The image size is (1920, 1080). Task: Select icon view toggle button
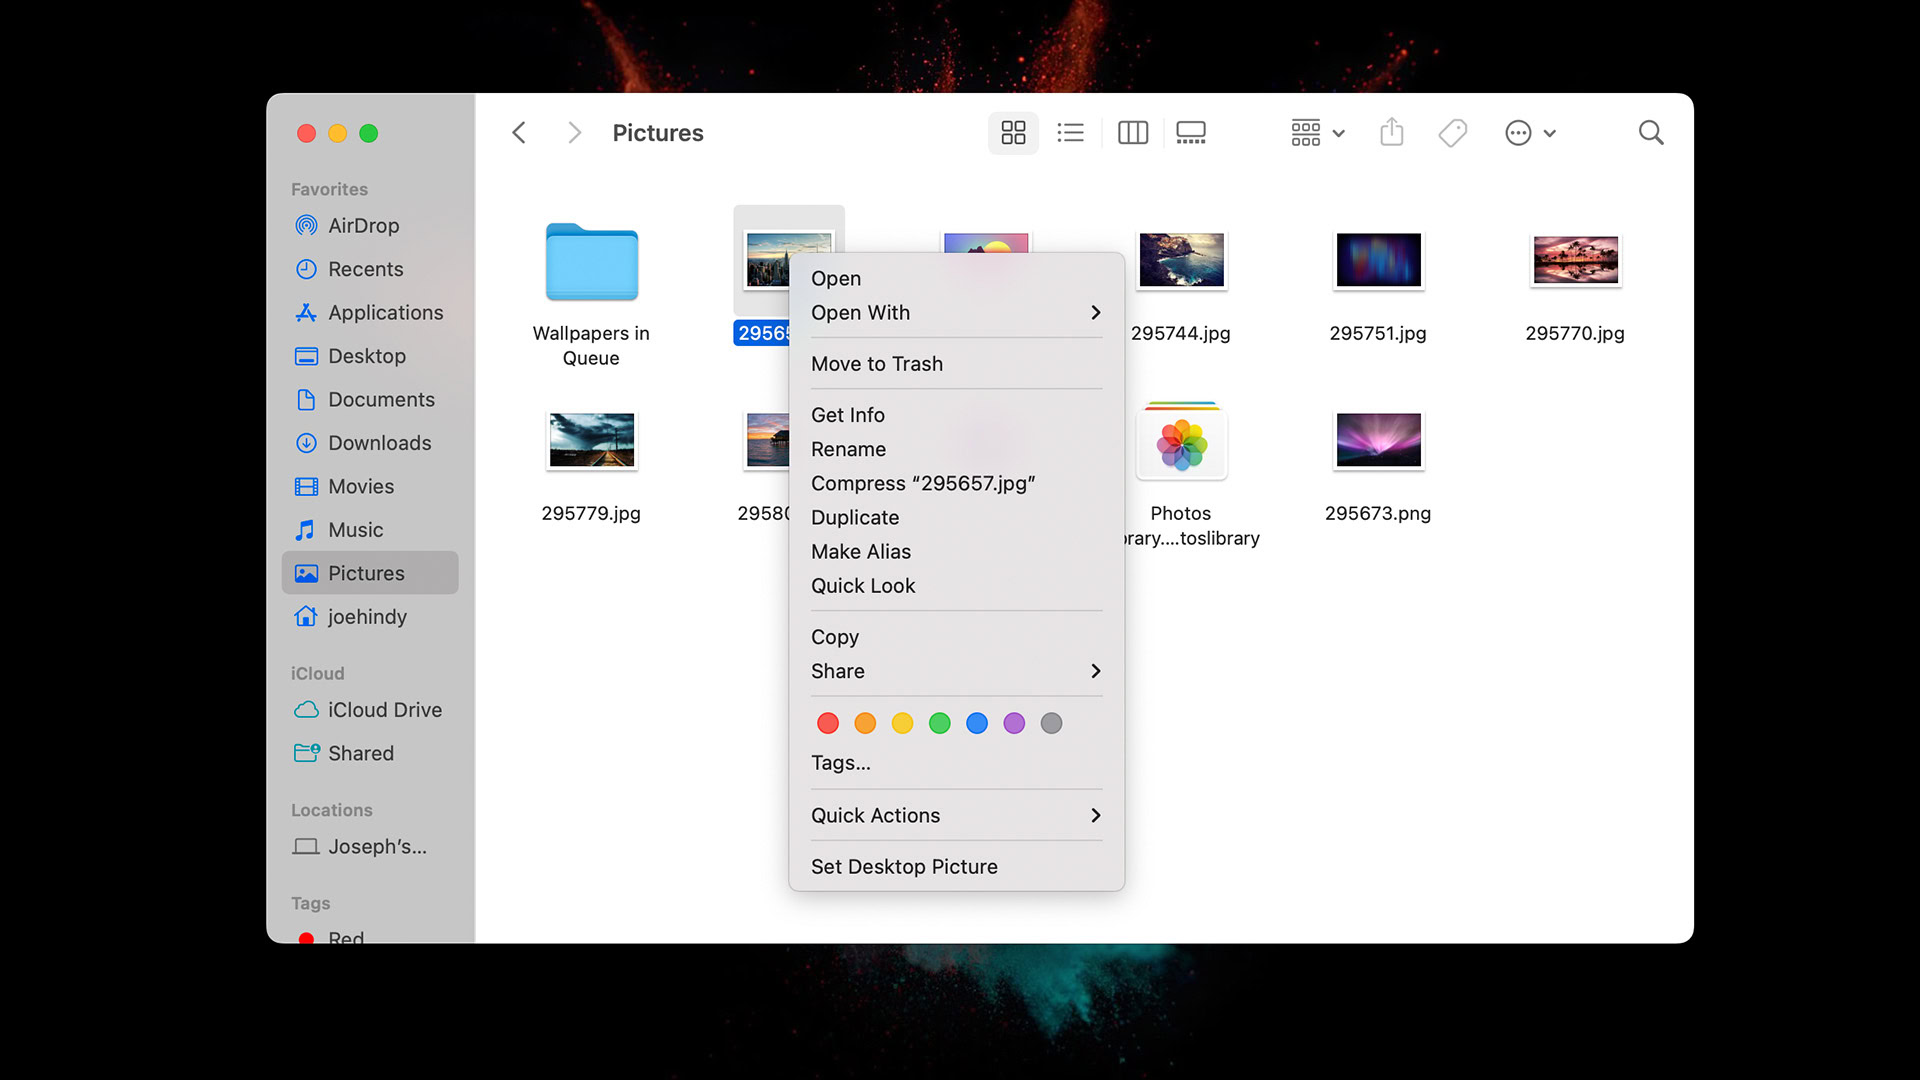point(1013,133)
